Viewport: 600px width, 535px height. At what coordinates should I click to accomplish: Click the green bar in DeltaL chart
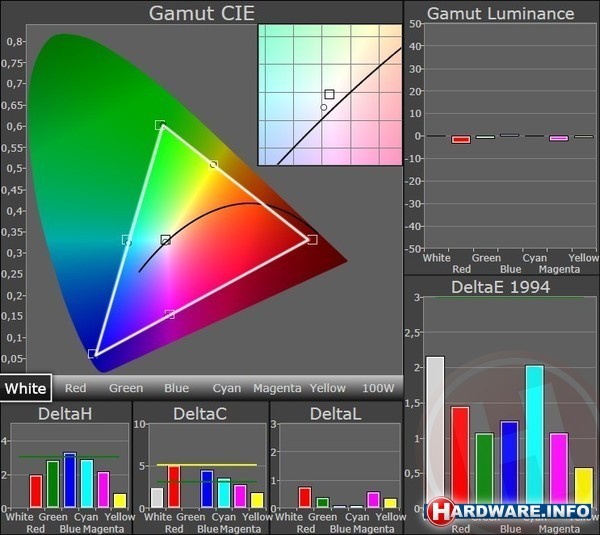coord(323,503)
